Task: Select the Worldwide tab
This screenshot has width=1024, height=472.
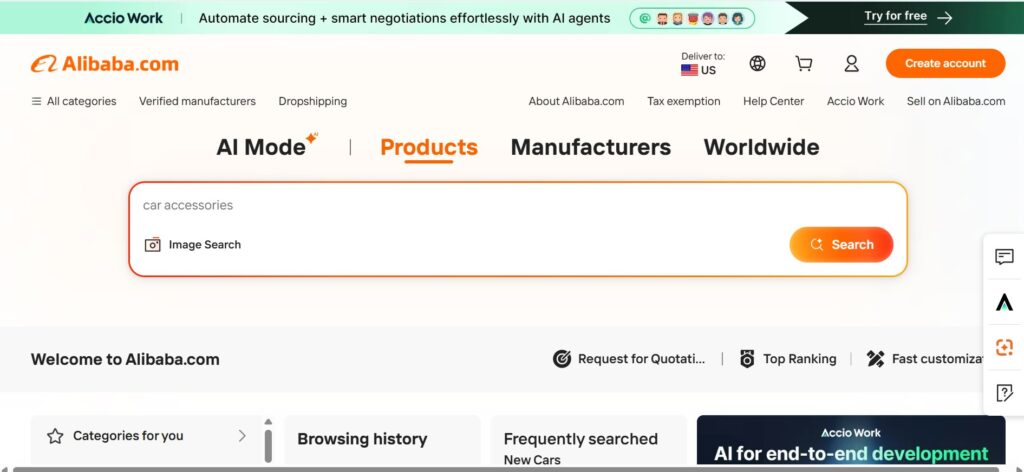Action: (761, 147)
